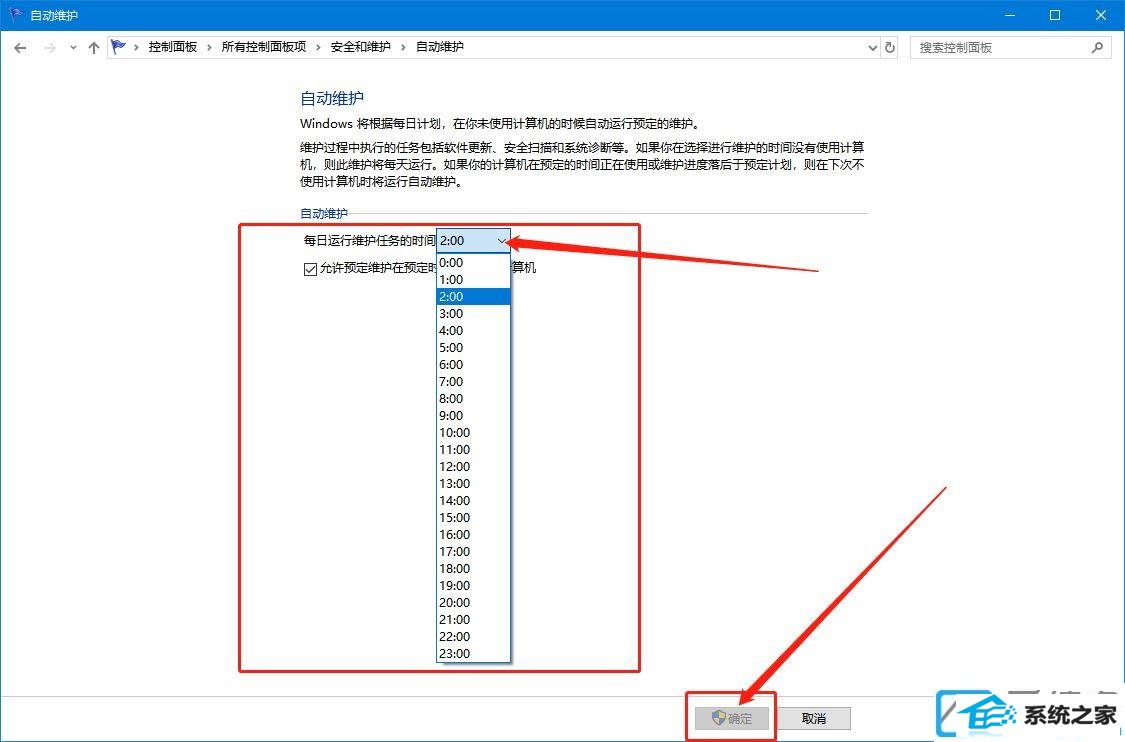
Task: Cancel changes with 取消 button
Action: coord(814,718)
